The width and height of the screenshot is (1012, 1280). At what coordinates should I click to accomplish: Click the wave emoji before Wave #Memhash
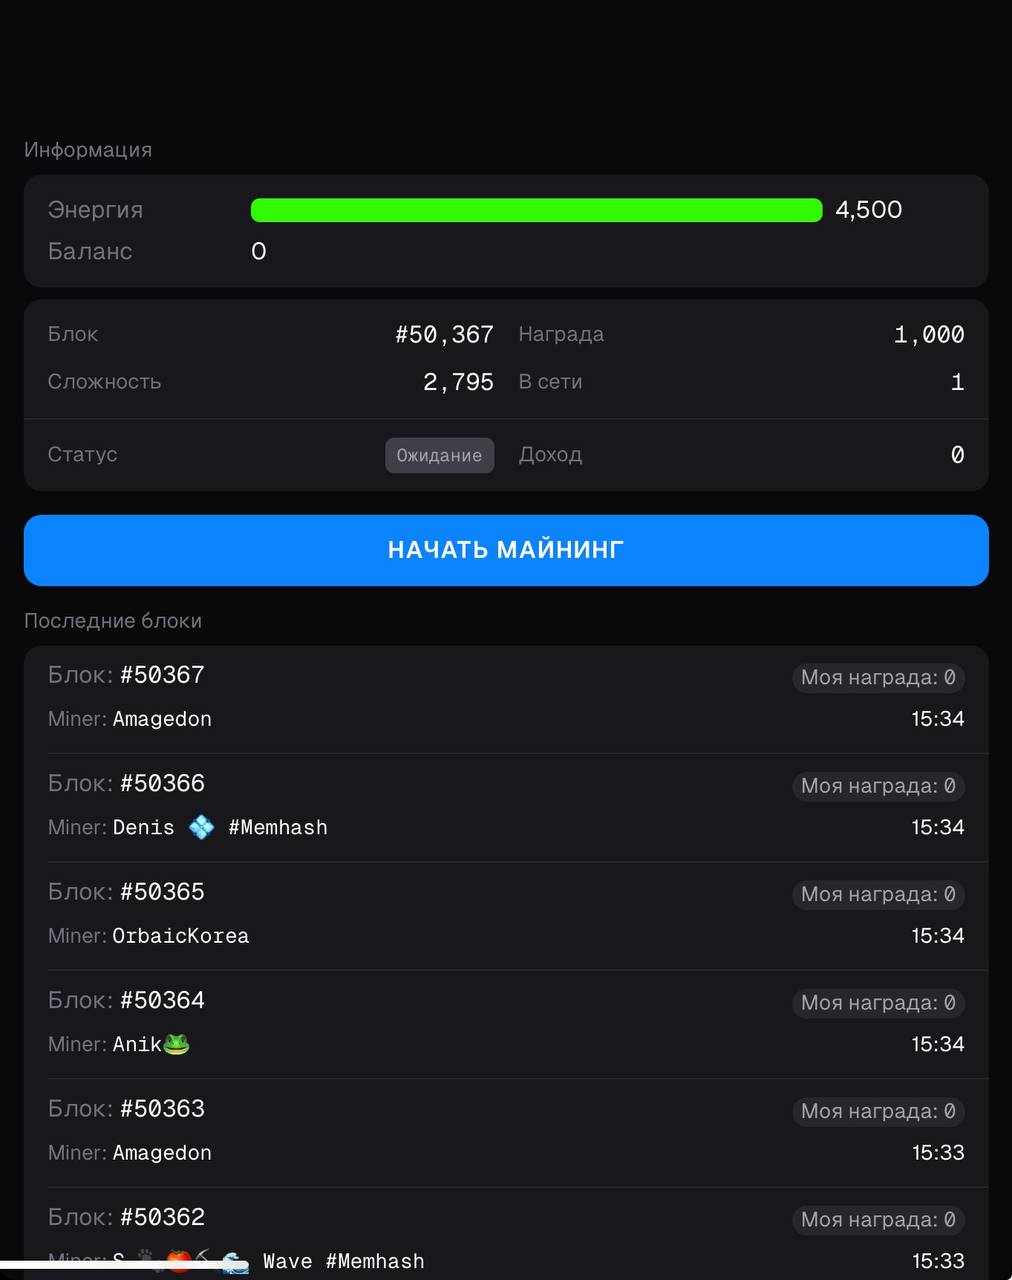pos(235,1261)
